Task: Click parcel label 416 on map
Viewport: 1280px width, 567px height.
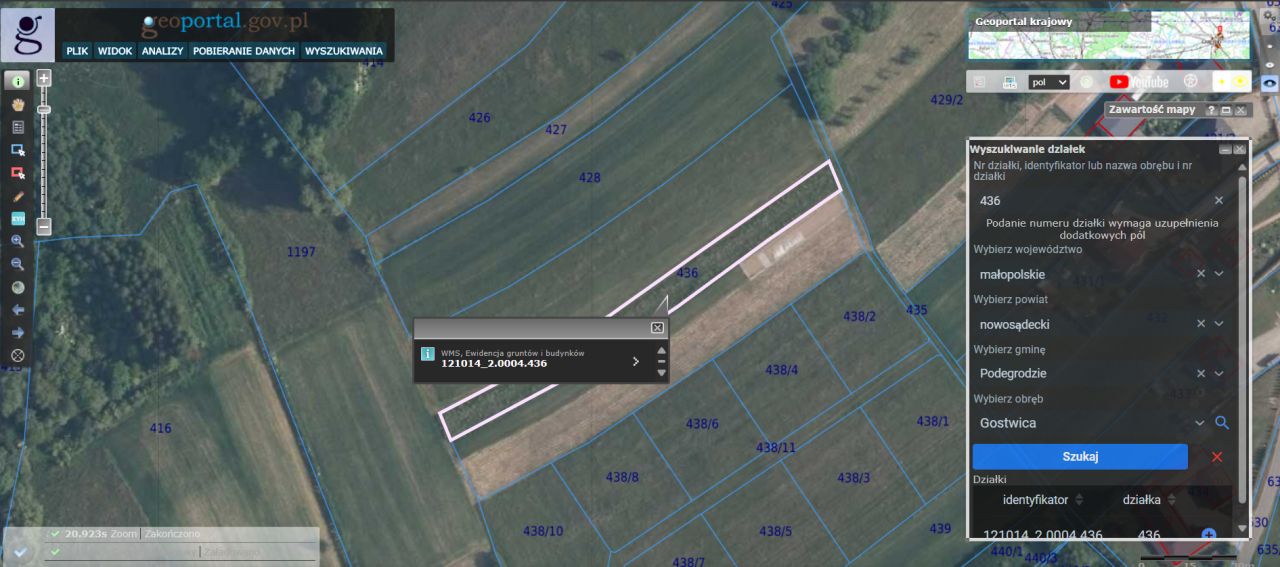Action: coord(160,428)
